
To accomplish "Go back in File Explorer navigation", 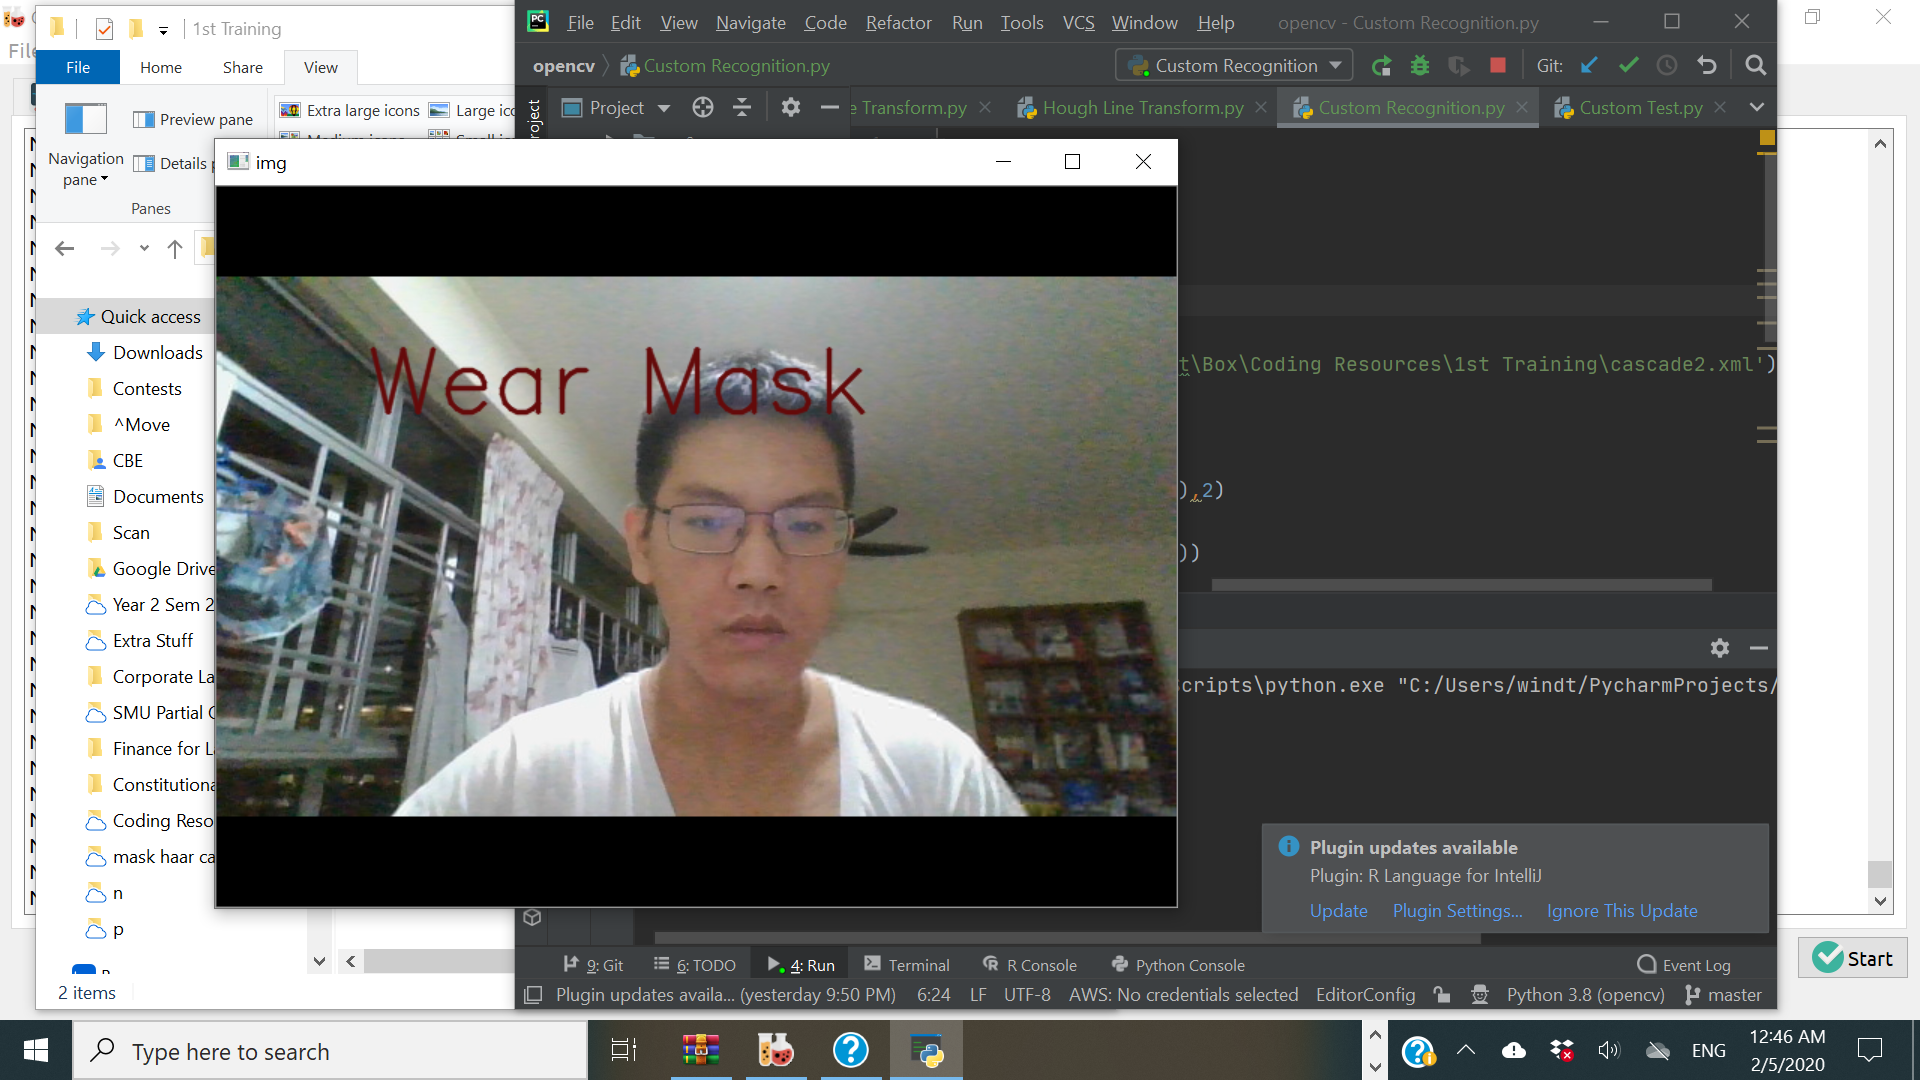I will (65, 249).
